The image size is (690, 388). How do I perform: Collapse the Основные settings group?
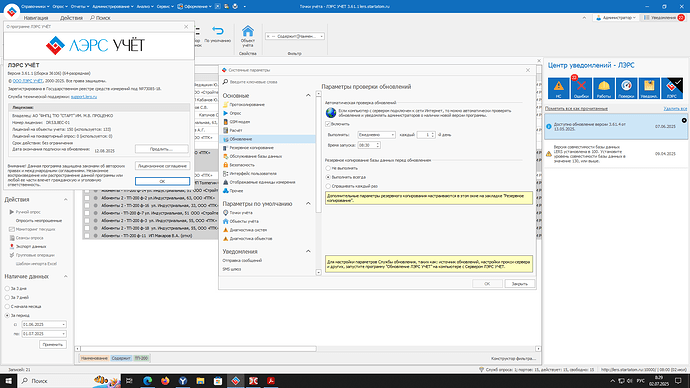(x=308, y=95)
